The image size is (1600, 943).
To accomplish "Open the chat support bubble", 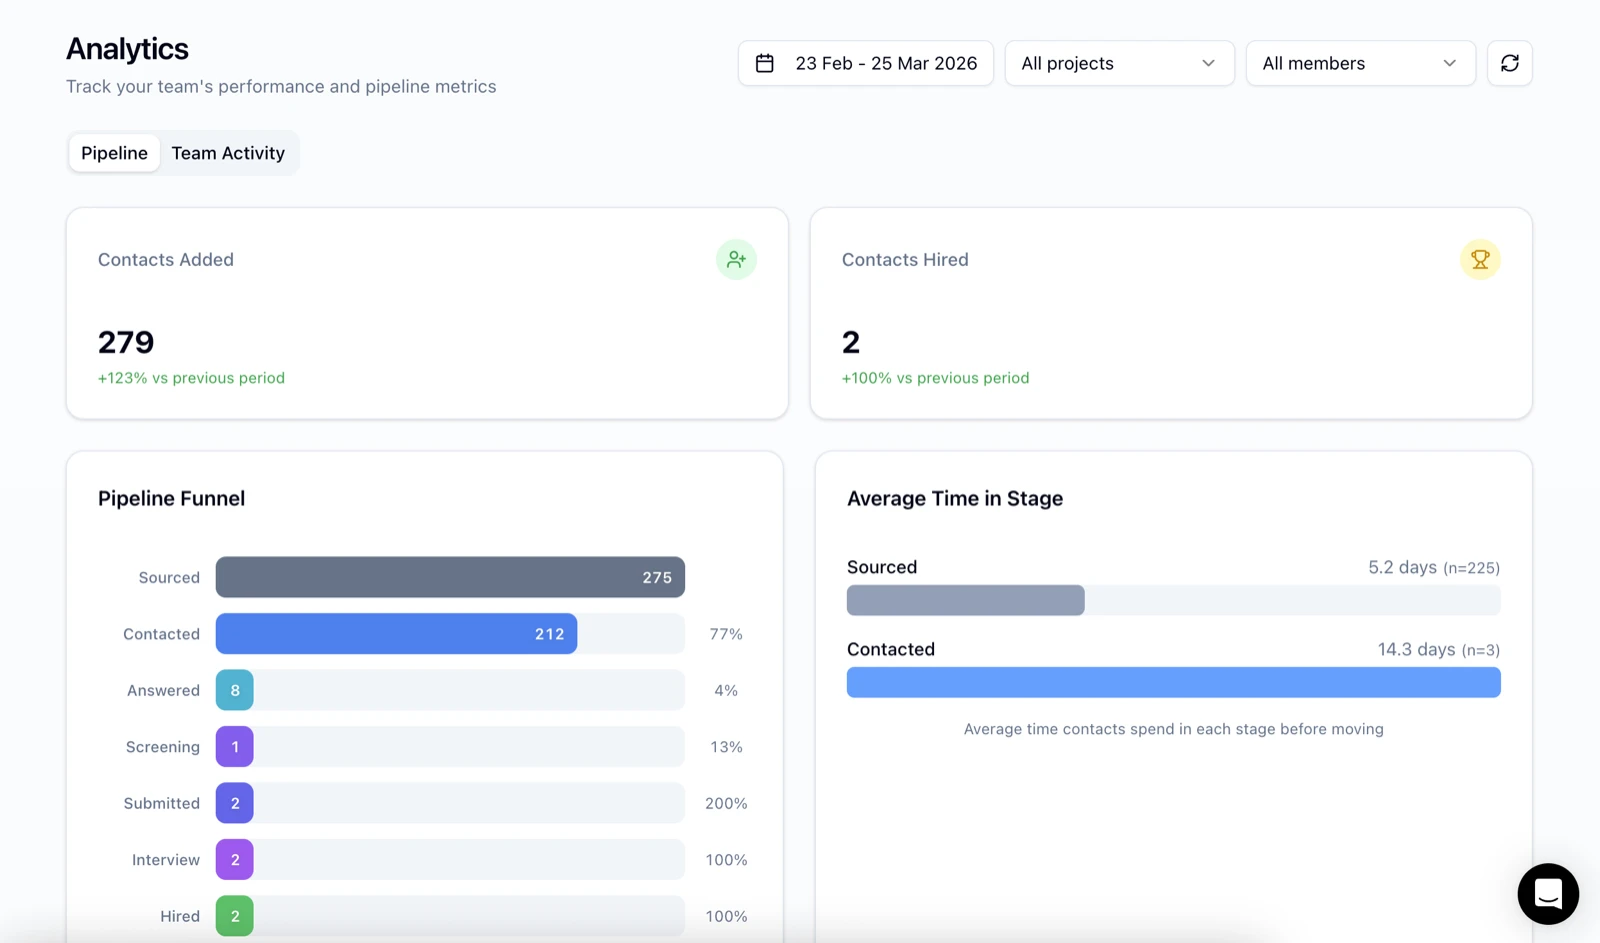I will [x=1548, y=894].
